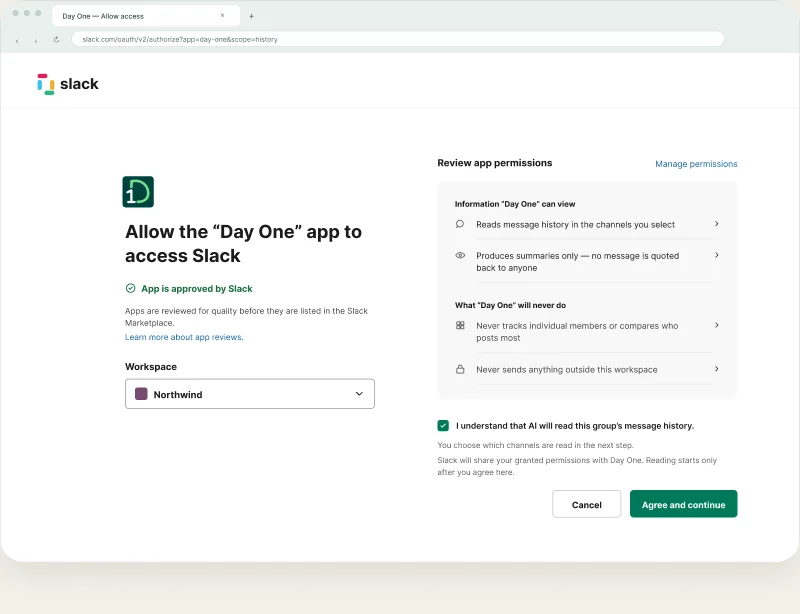The height and width of the screenshot is (614, 800).
Task: Click the lock icon beside never sends outside
Action: 460,369
